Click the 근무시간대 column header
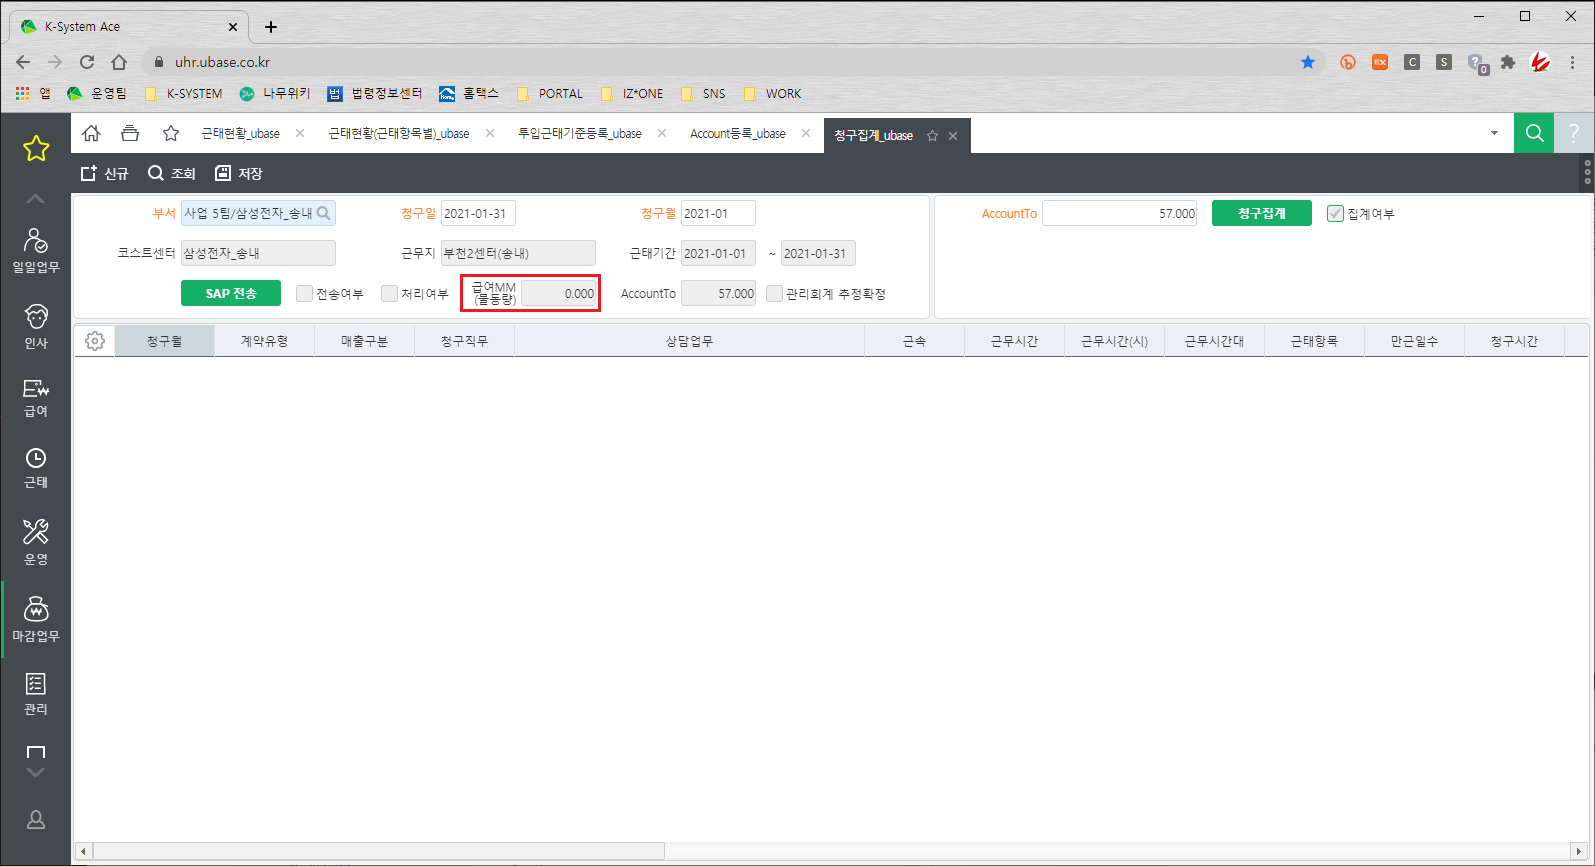The width and height of the screenshot is (1595, 866). click(x=1215, y=341)
